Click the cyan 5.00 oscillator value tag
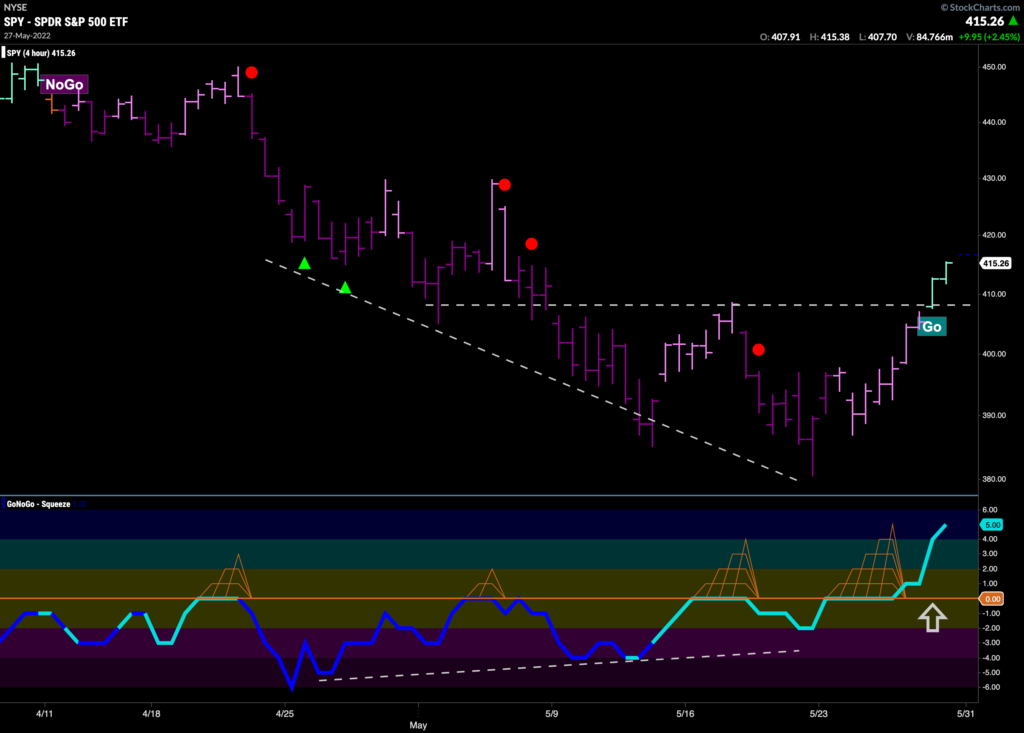Image resolution: width=1024 pixels, height=733 pixels. click(991, 525)
